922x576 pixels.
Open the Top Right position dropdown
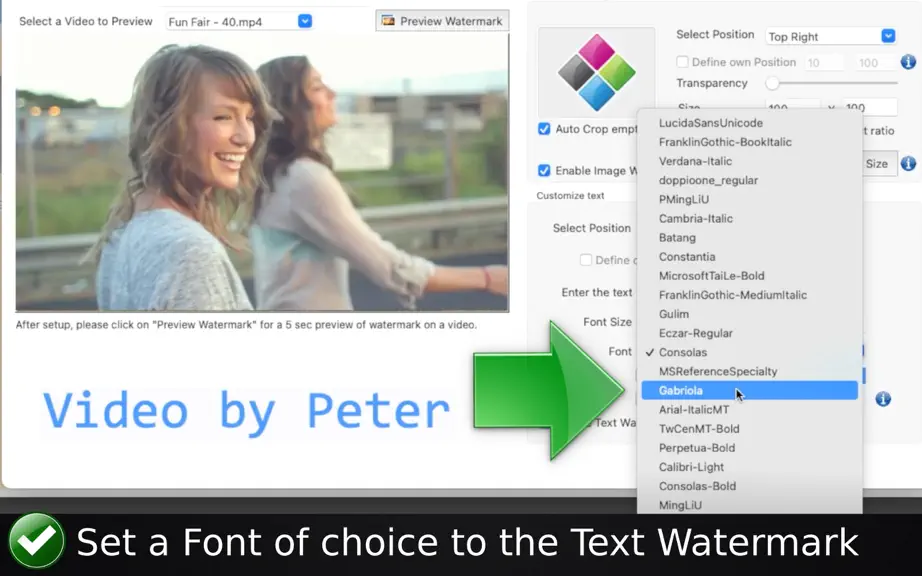click(830, 36)
